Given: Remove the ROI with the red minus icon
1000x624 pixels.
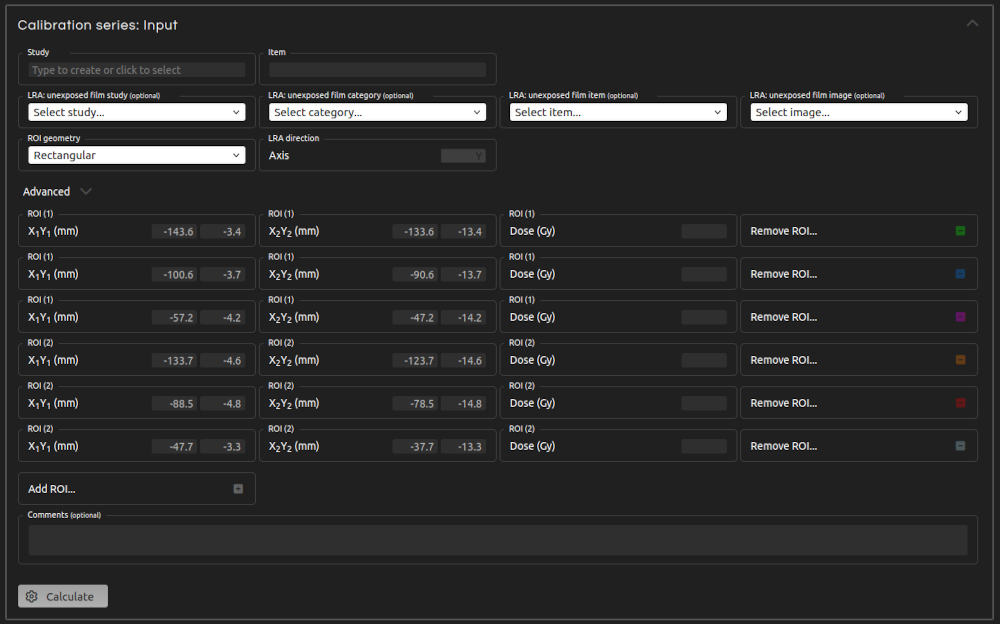Looking at the screenshot, I should click(960, 403).
